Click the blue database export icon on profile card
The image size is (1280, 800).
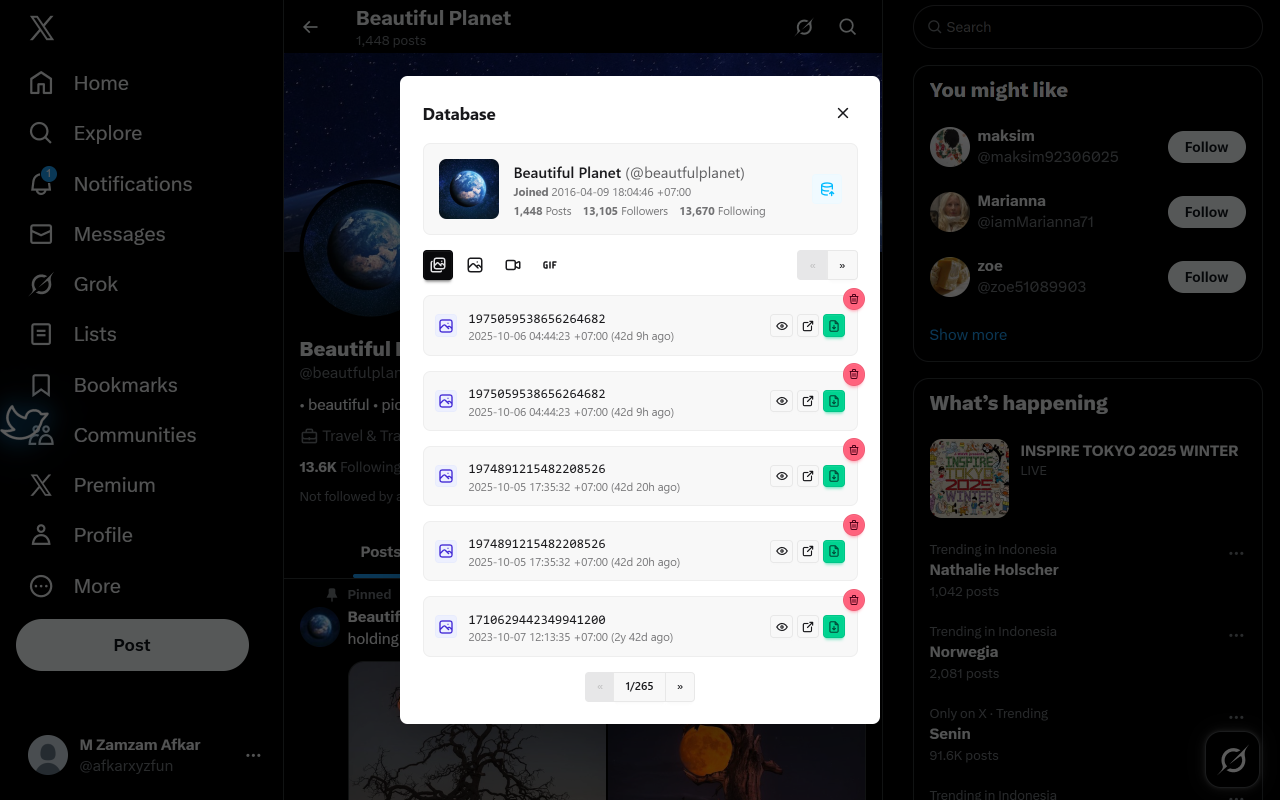(826, 189)
